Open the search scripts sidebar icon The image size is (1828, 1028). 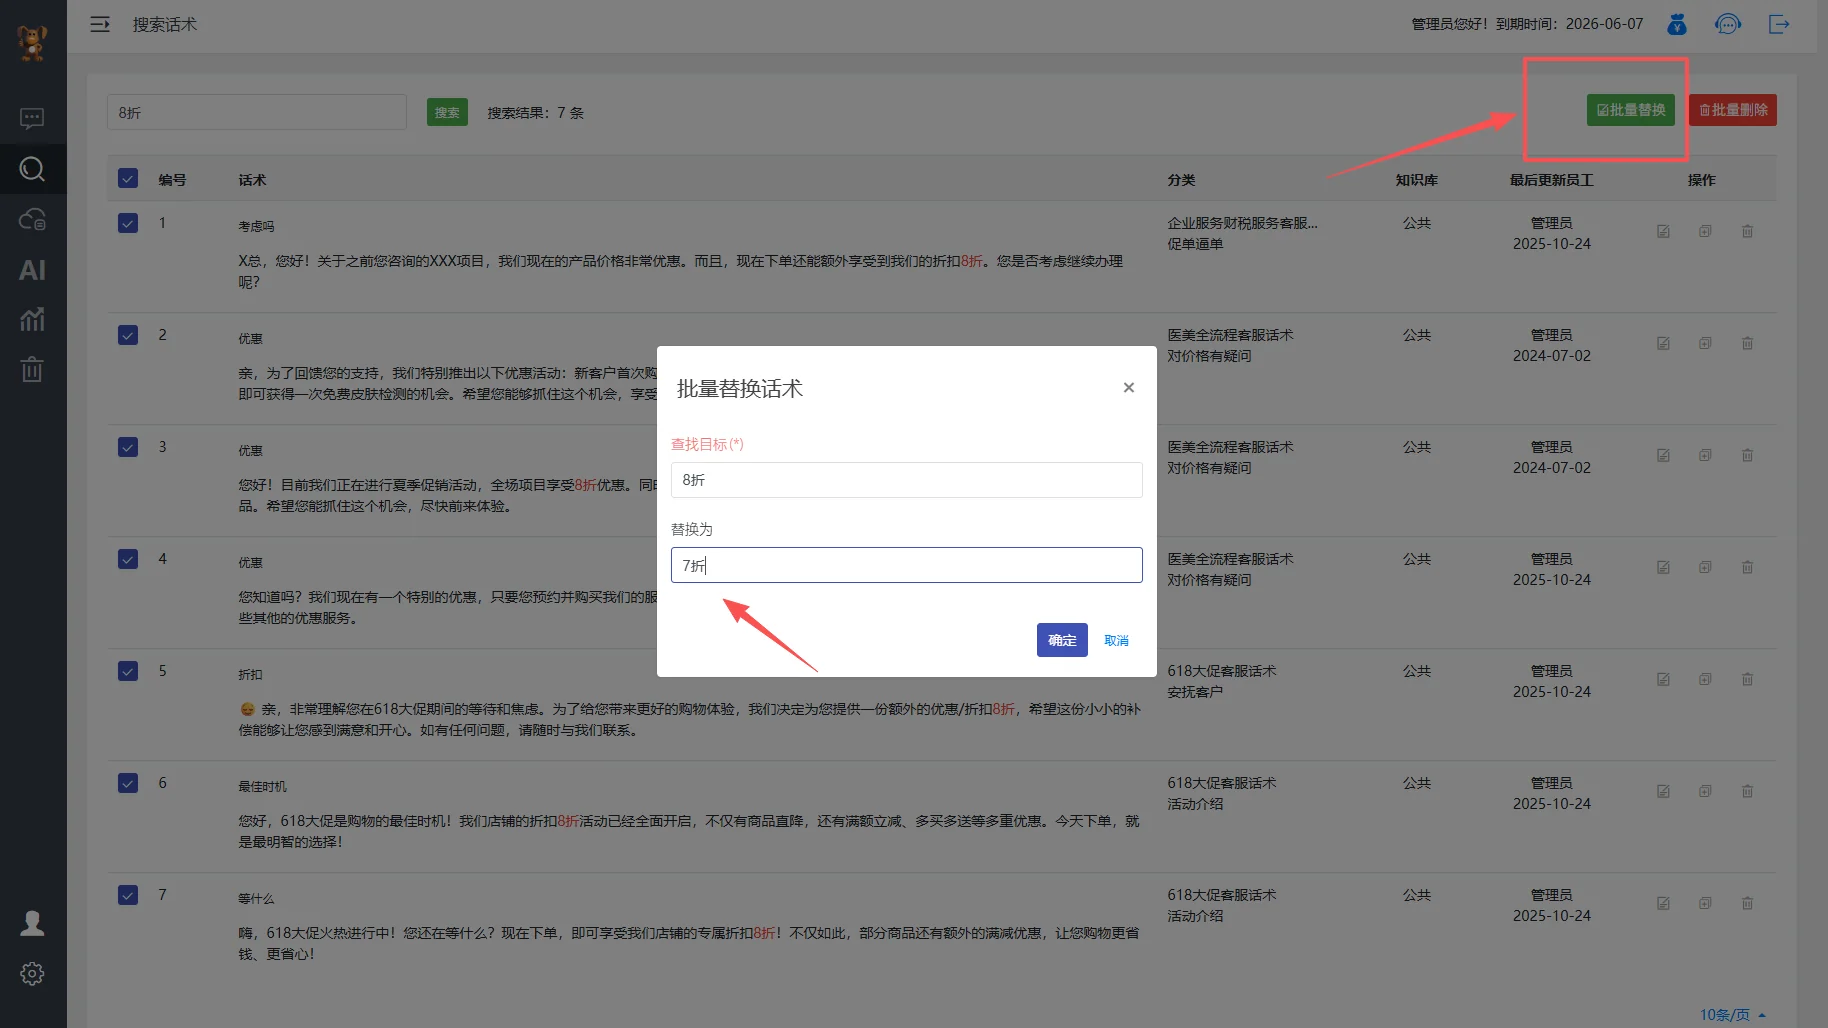coord(32,169)
